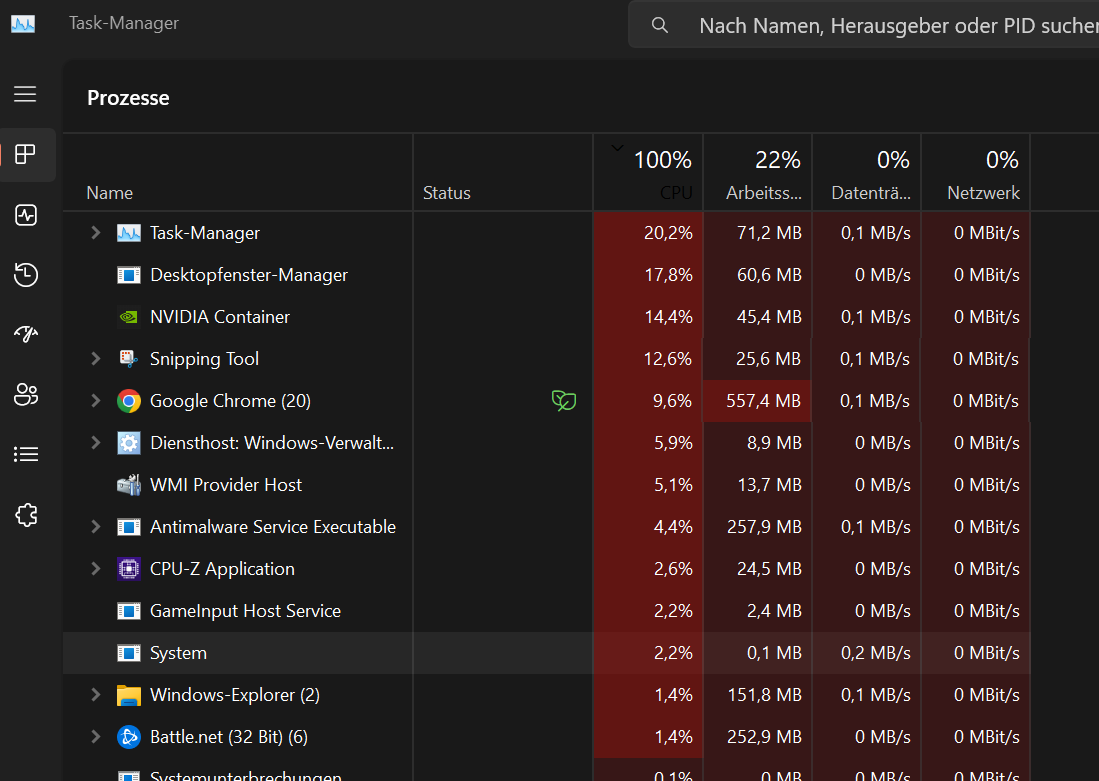This screenshot has width=1099, height=781.
Task: Click the NVIDIA Container icon
Action: point(129,317)
